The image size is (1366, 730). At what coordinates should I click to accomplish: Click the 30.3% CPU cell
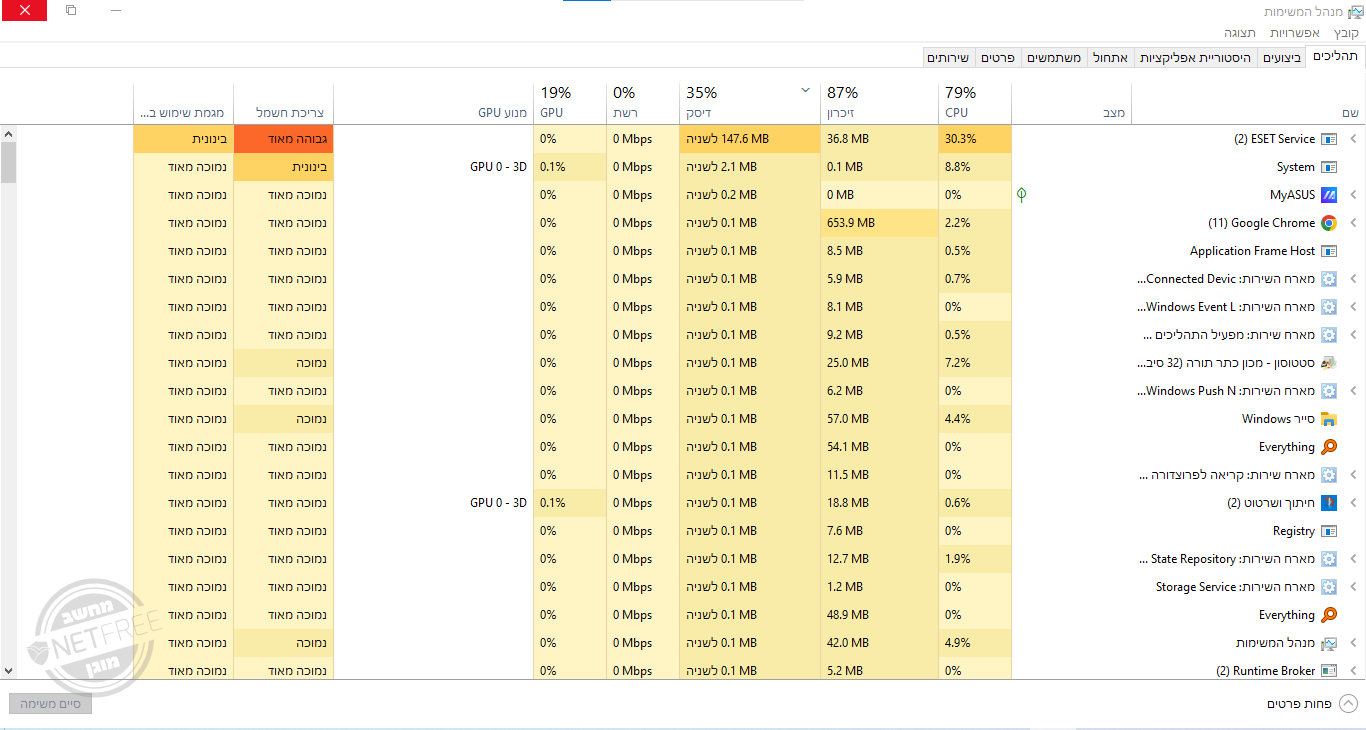coord(975,139)
